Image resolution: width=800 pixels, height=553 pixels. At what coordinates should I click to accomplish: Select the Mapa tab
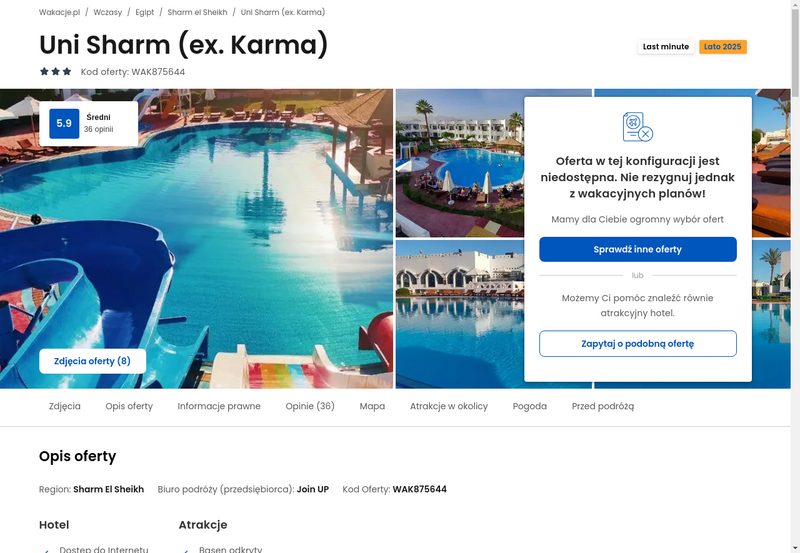pos(372,406)
